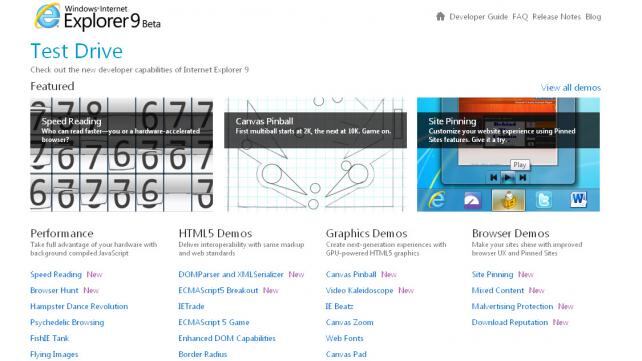Image resolution: width=642 pixels, height=361 pixels.
Task: Click the highlighted pinned site taskbar icon
Action: (508, 200)
